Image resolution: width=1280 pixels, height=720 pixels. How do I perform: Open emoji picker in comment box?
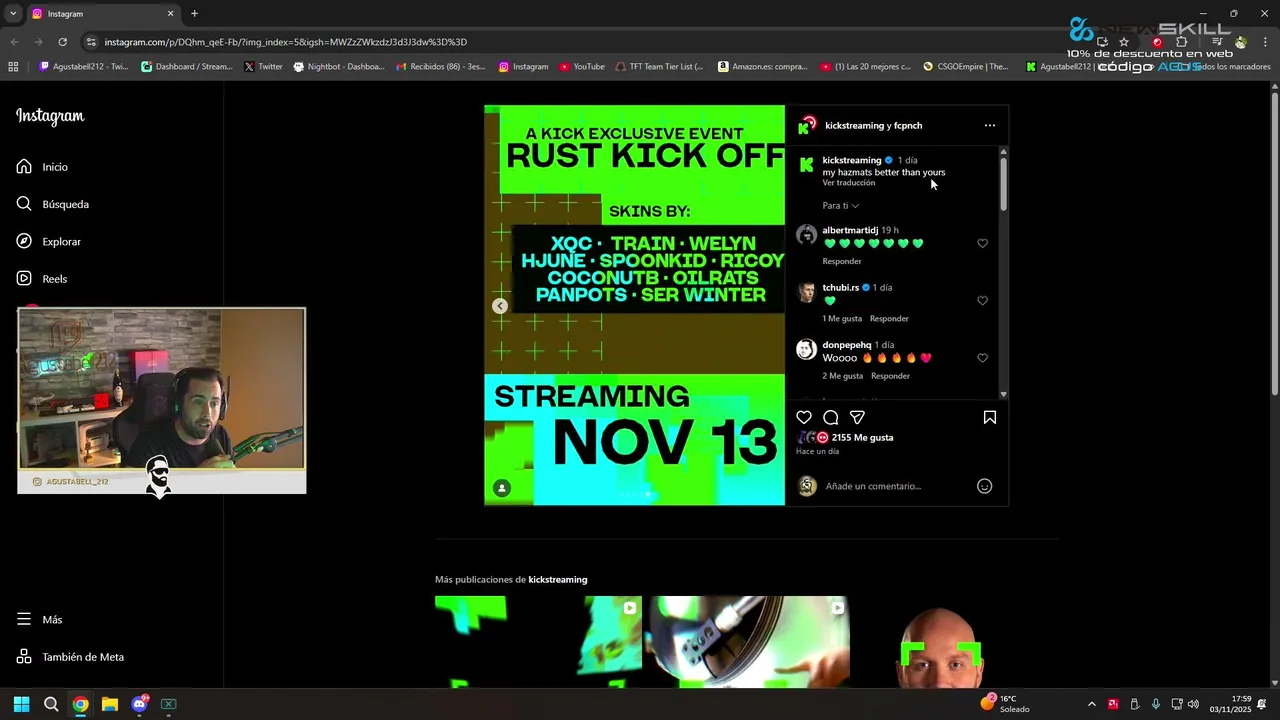tap(984, 486)
